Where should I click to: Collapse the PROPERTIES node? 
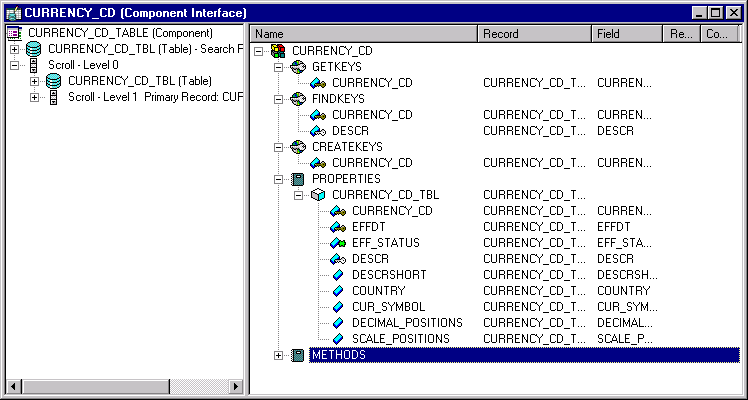coord(278,179)
